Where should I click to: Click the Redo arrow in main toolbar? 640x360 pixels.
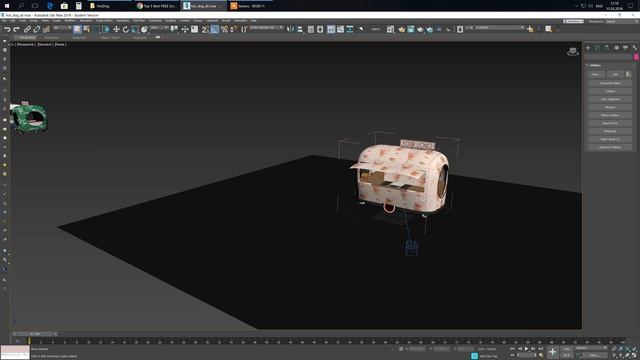(16, 29)
